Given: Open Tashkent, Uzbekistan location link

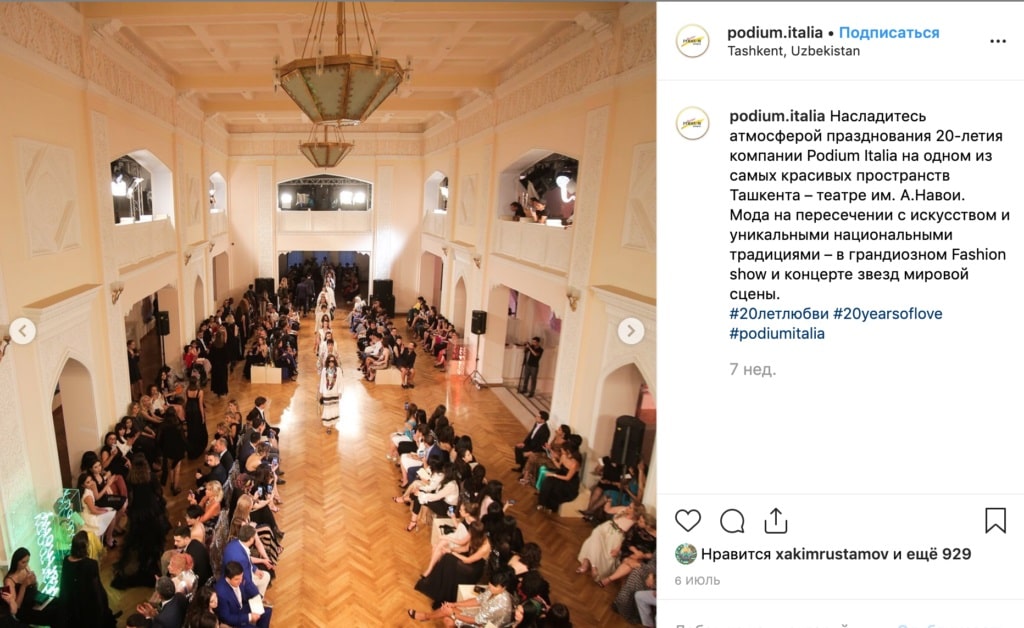Looking at the screenshot, I should [x=793, y=51].
